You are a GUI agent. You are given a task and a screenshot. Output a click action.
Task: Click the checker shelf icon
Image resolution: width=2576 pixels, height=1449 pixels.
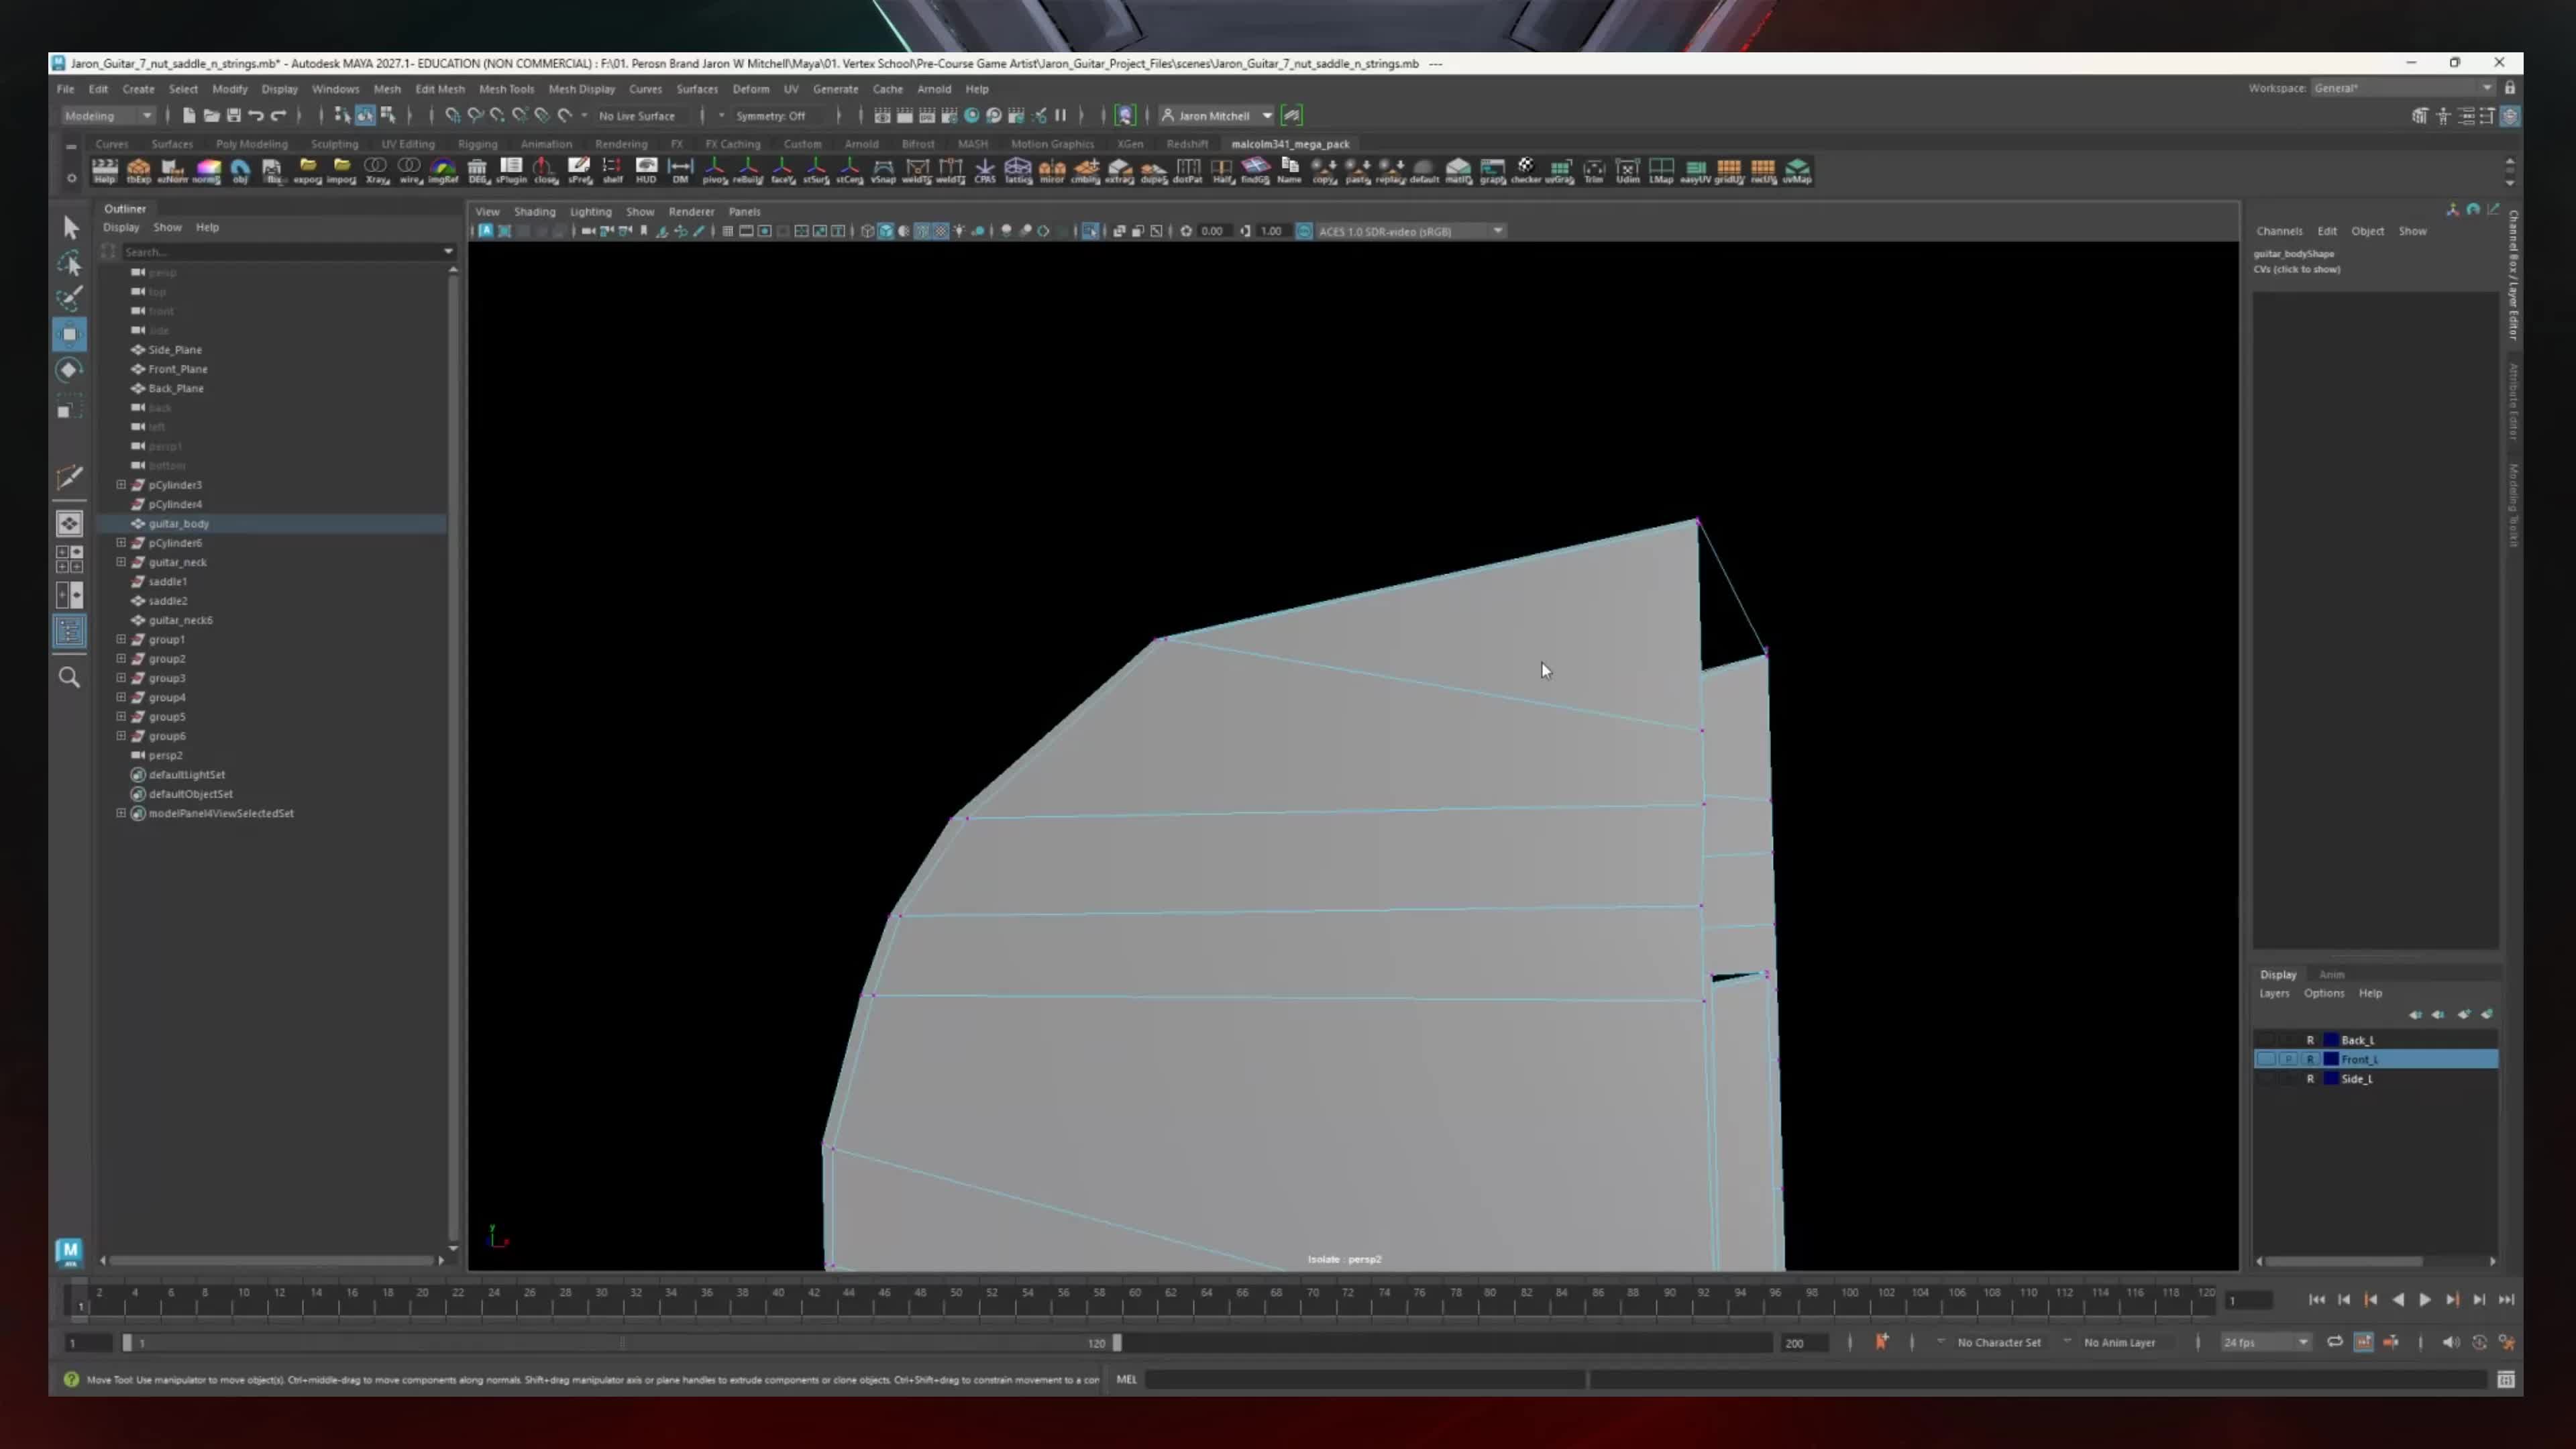[x=1526, y=170]
